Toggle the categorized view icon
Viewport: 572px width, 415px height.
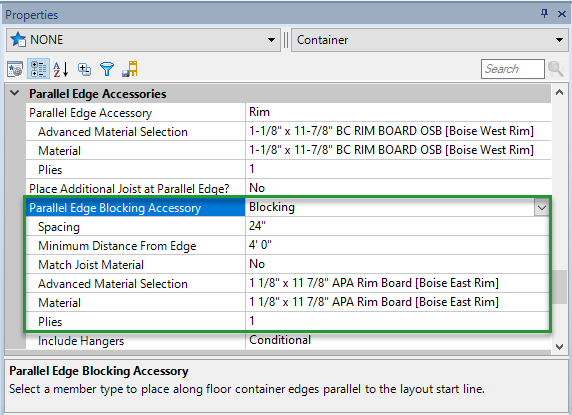click(x=38, y=69)
